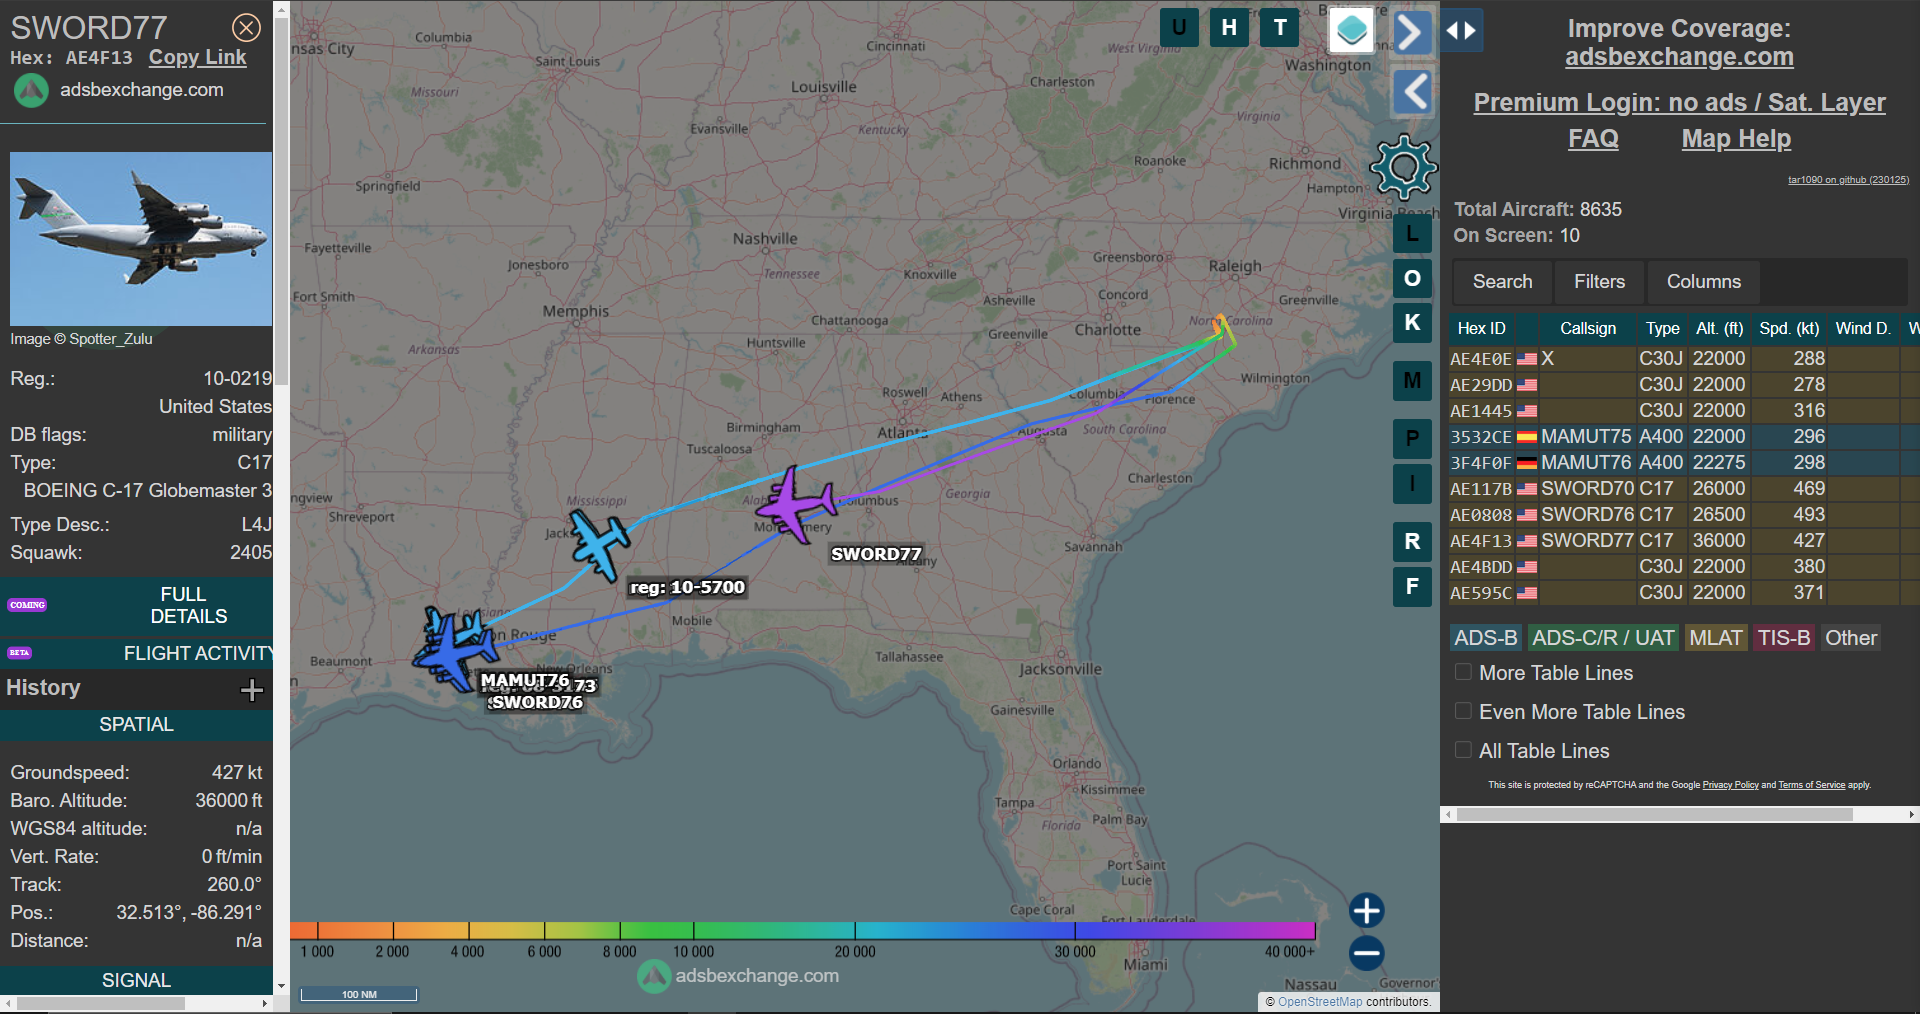Open the Map Help link
1920x1014 pixels.
coord(1736,138)
